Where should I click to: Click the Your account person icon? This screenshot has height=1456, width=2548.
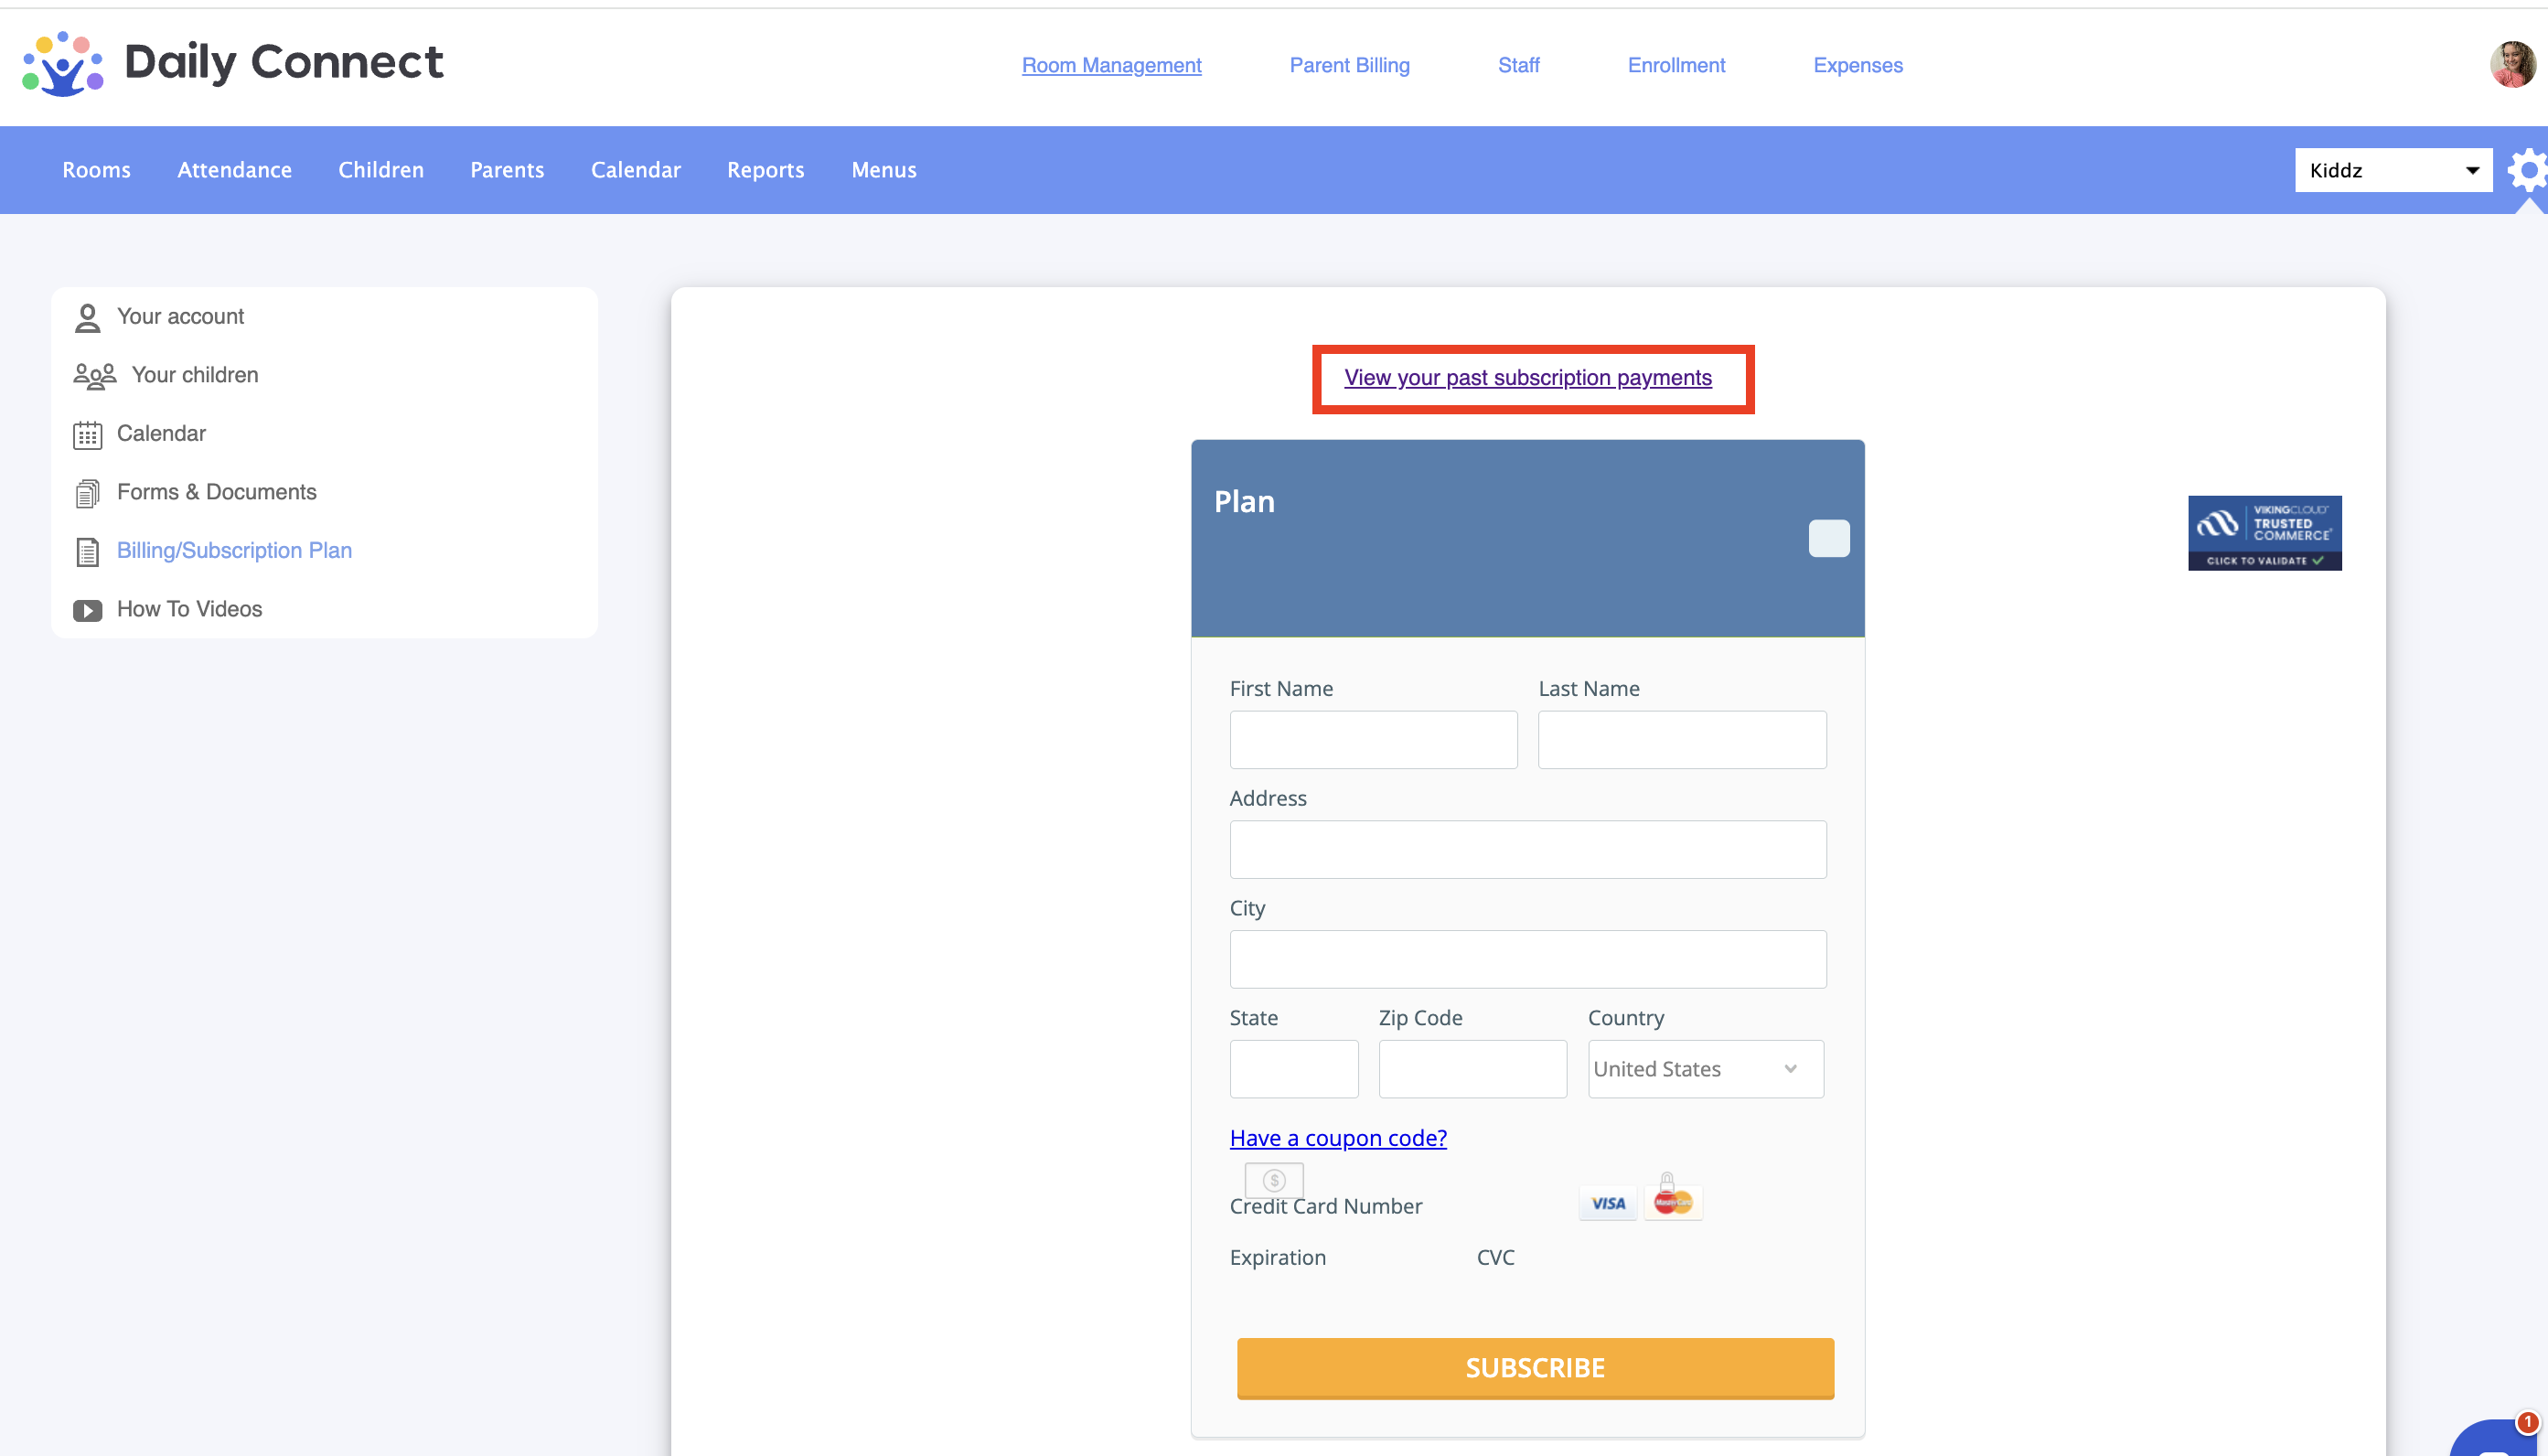[x=88, y=318]
